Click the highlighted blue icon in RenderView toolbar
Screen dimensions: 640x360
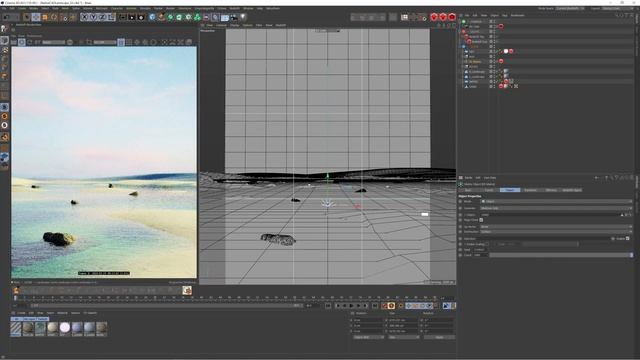121,42
